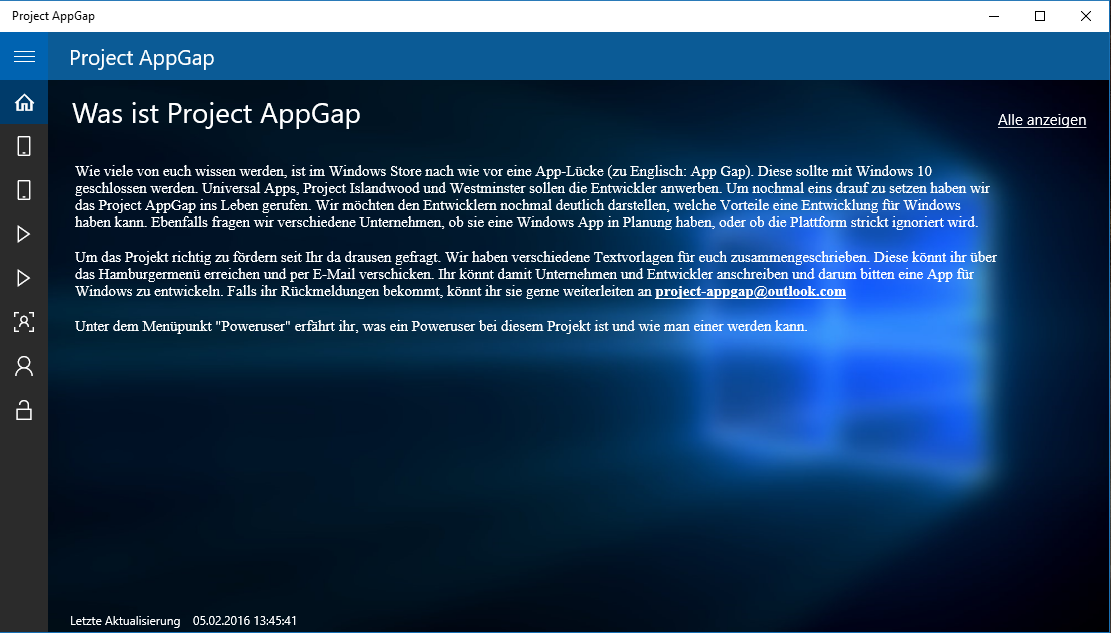Open the first phone icon in sidebar

(24, 146)
